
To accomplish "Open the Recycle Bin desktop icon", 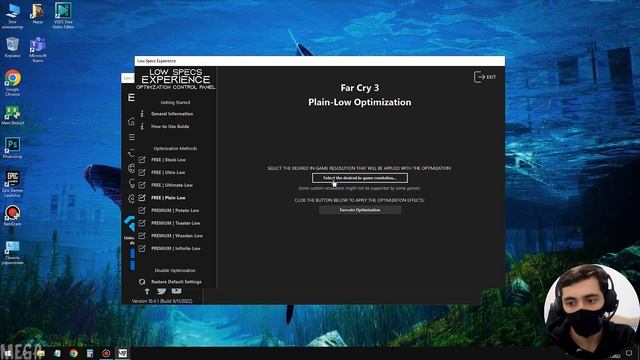I will tap(12, 47).
